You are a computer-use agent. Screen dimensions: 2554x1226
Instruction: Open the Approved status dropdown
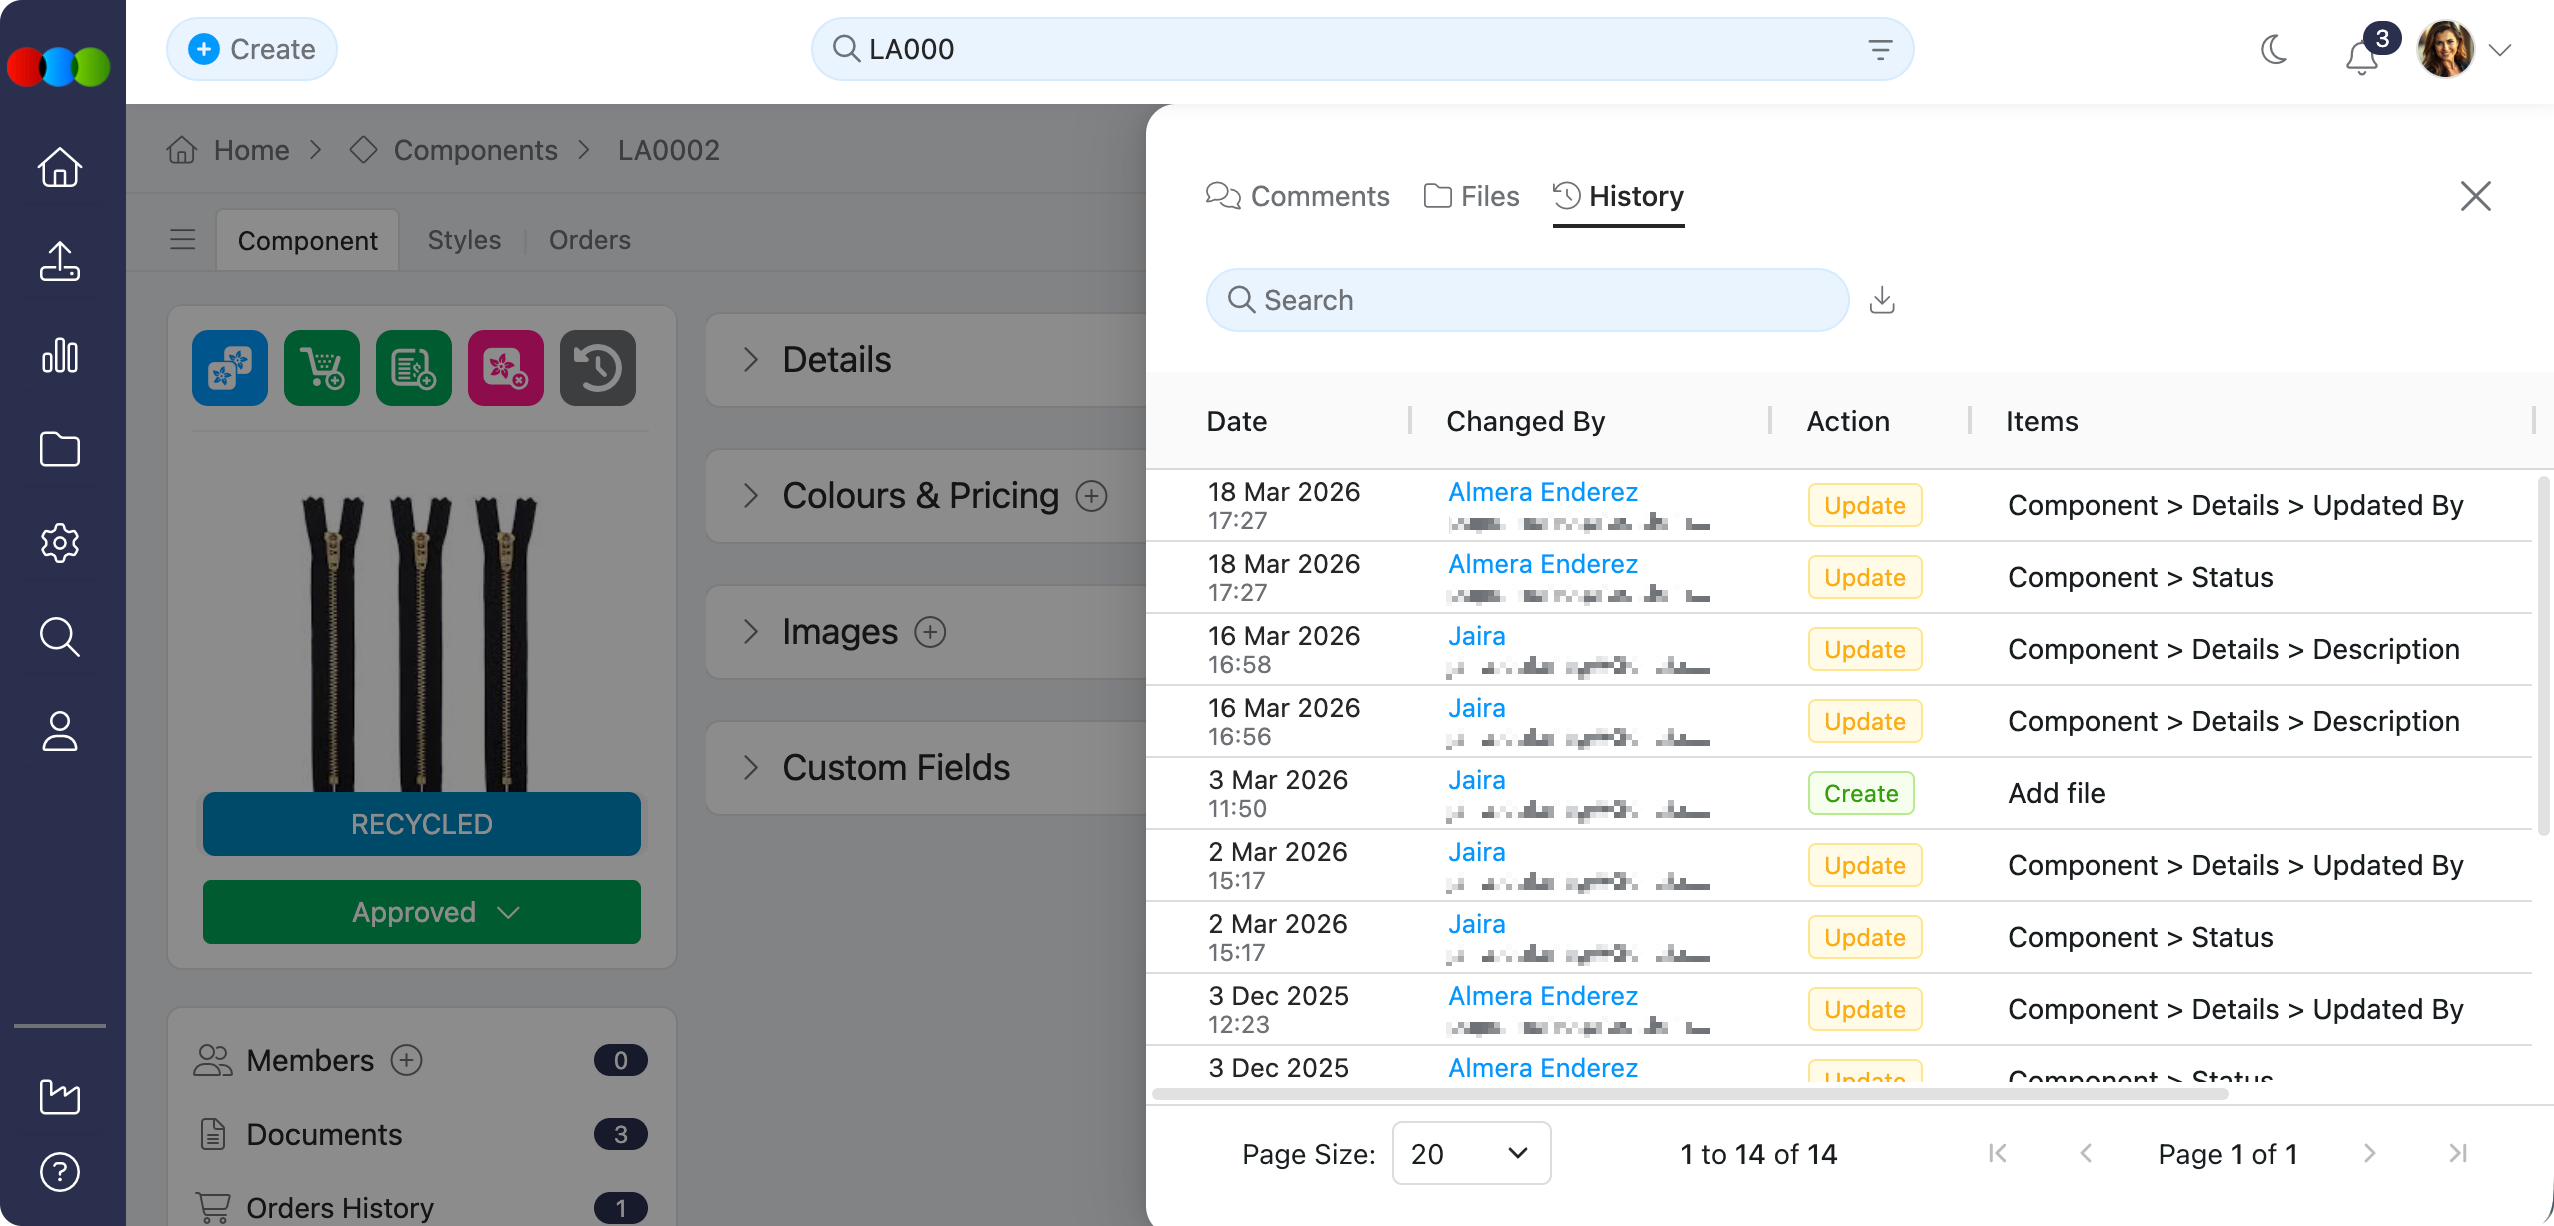pyautogui.click(x=421, y=912)
